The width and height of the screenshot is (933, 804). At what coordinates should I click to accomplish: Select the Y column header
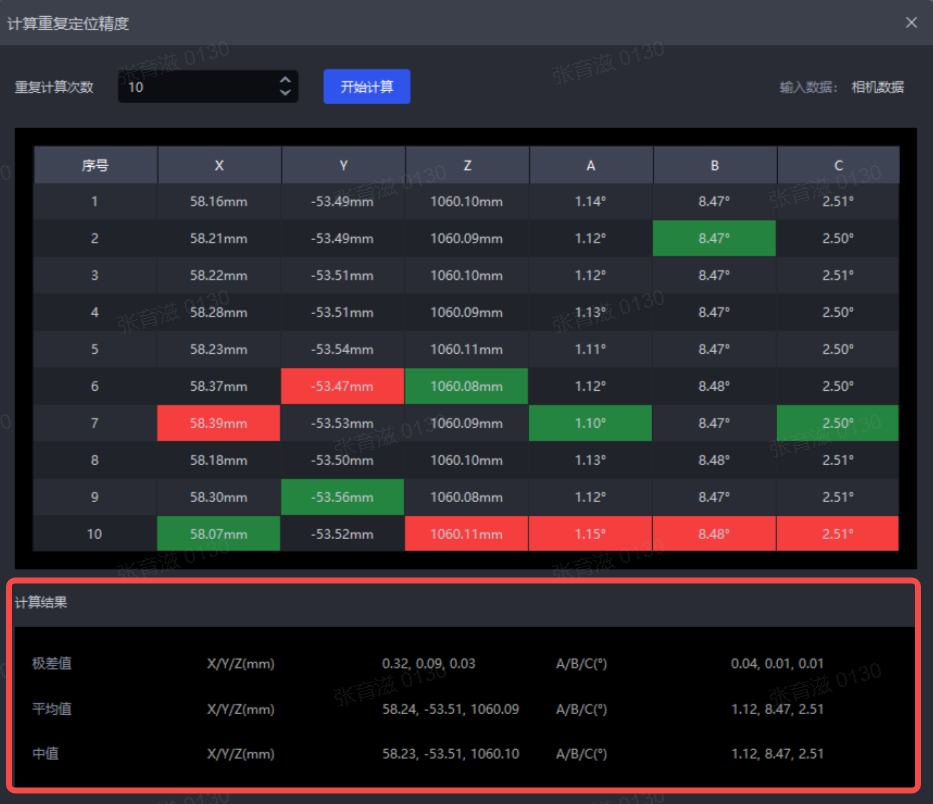coord(343,165)
